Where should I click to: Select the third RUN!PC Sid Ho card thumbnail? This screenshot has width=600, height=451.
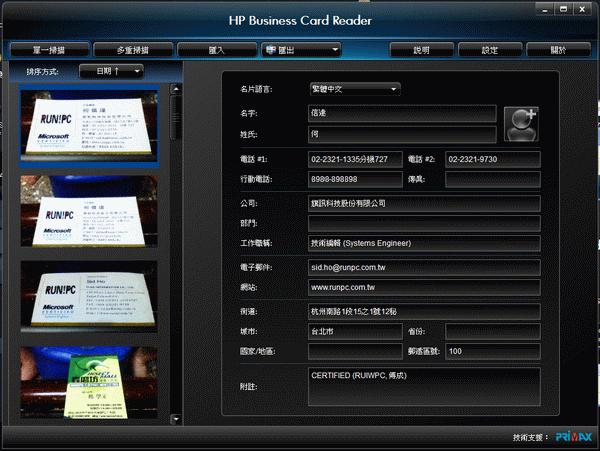[x=89, y=296]
